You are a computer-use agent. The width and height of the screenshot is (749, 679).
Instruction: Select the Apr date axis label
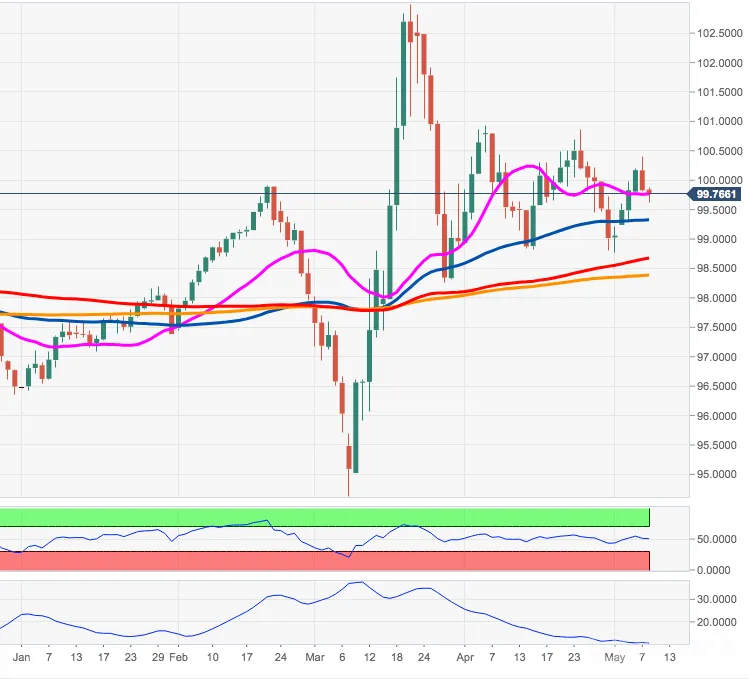pyautogui.click(x=465, y=657)
